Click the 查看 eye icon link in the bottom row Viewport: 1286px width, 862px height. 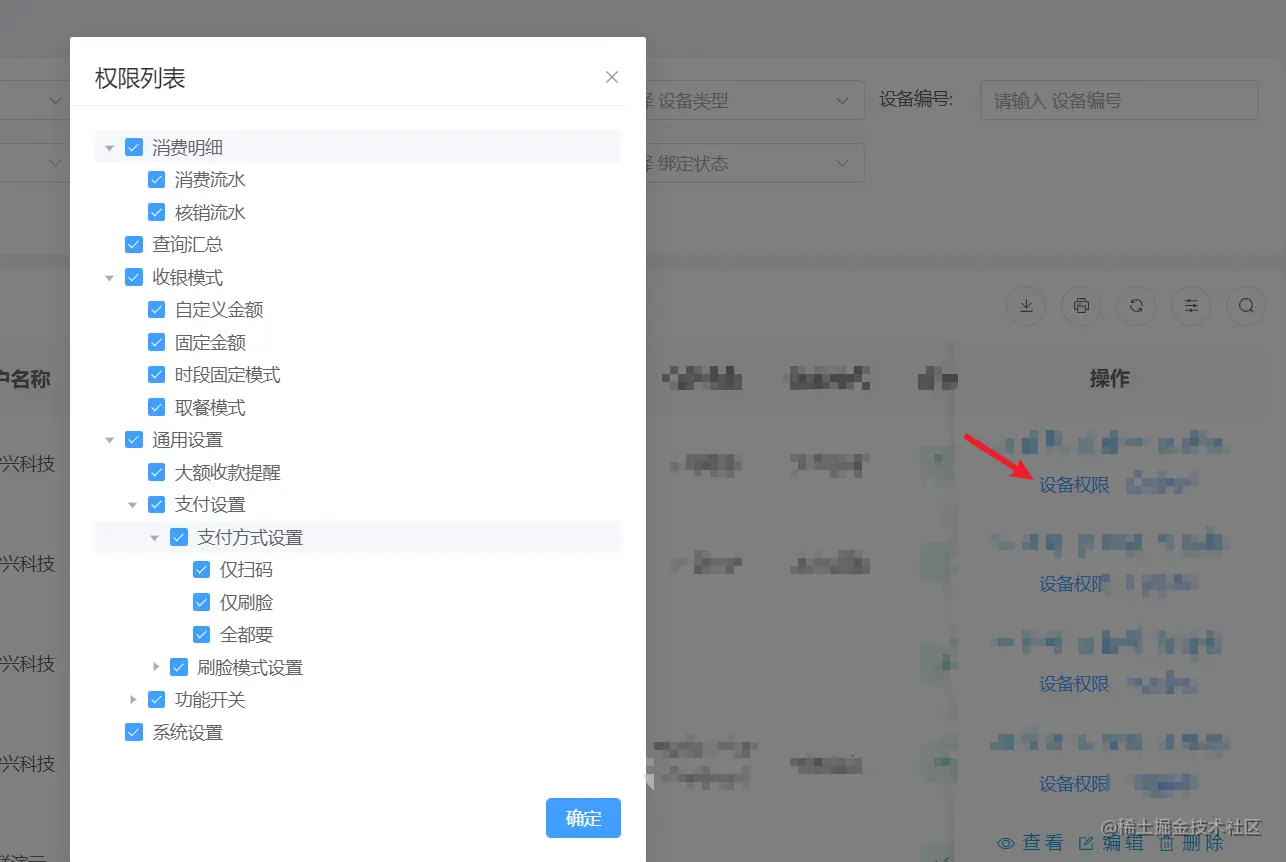tap(1030, 843)
